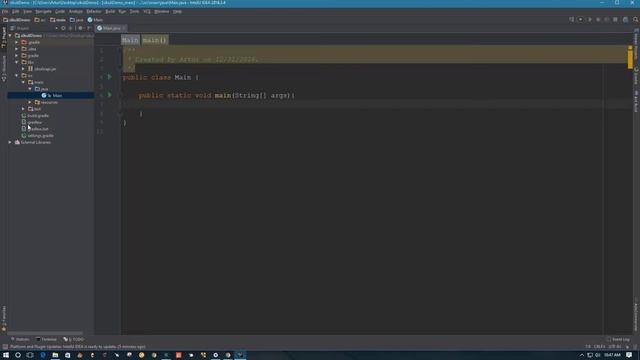The width and height of the screenshot is (640, 360).
Task: Collapse the main folder
Action: (23, 82)
